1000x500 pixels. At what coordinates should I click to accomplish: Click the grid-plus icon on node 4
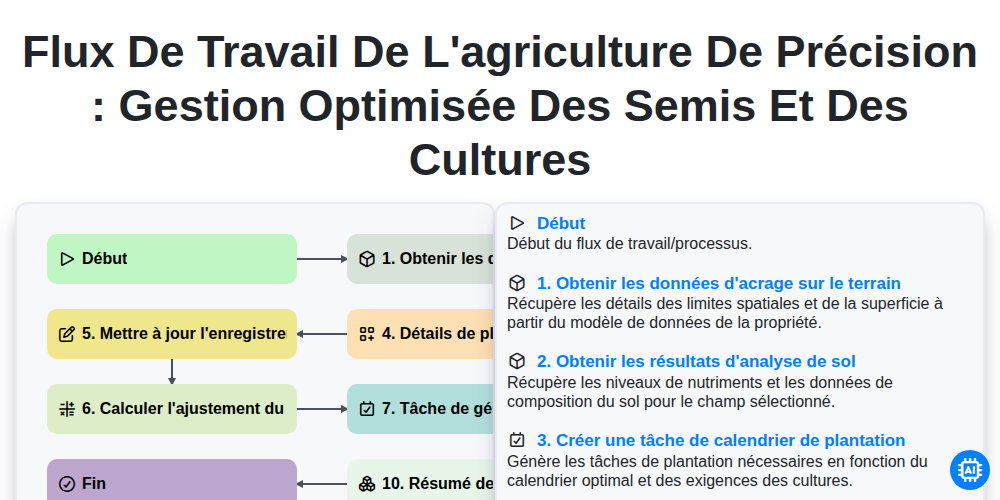coord(367,334)
